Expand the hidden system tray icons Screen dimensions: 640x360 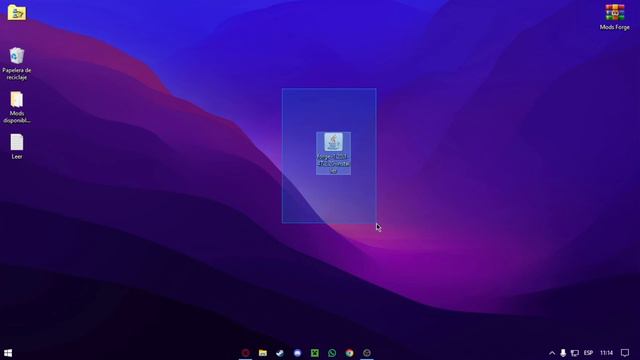(x=552, y=353)
